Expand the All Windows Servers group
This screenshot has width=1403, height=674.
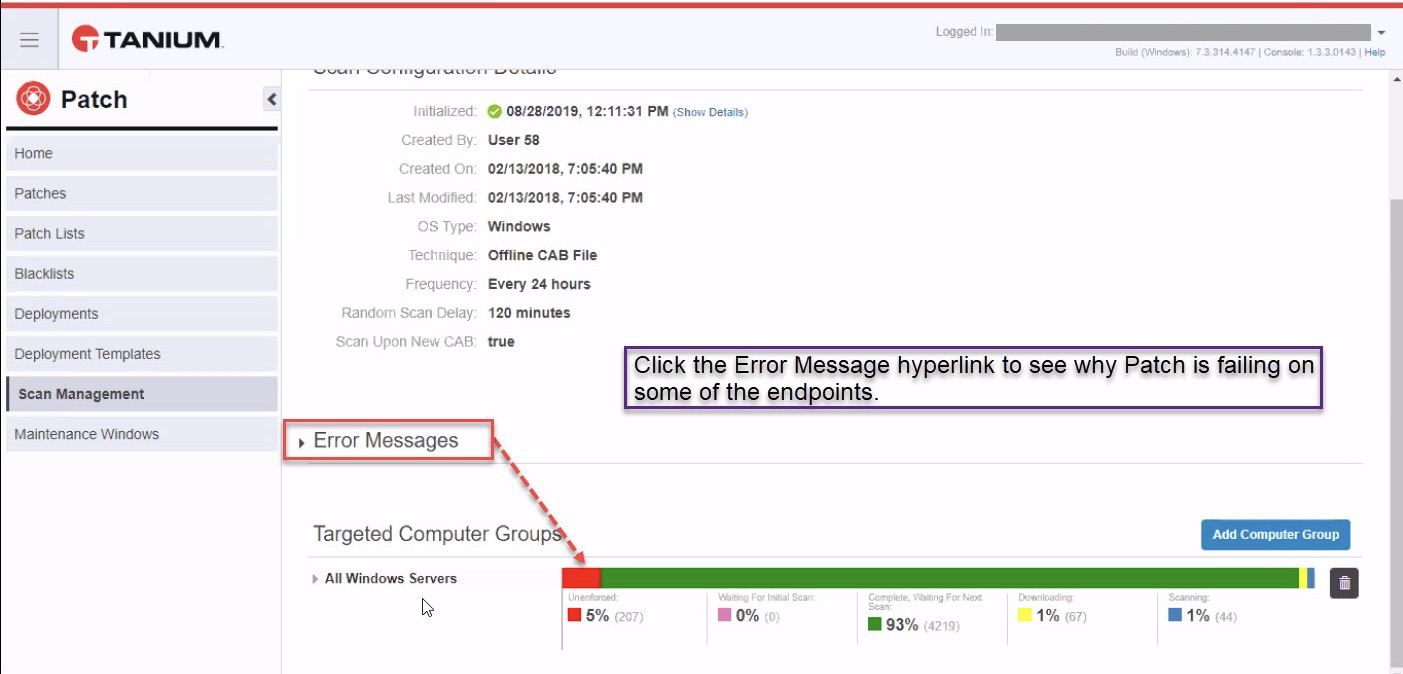316,579
